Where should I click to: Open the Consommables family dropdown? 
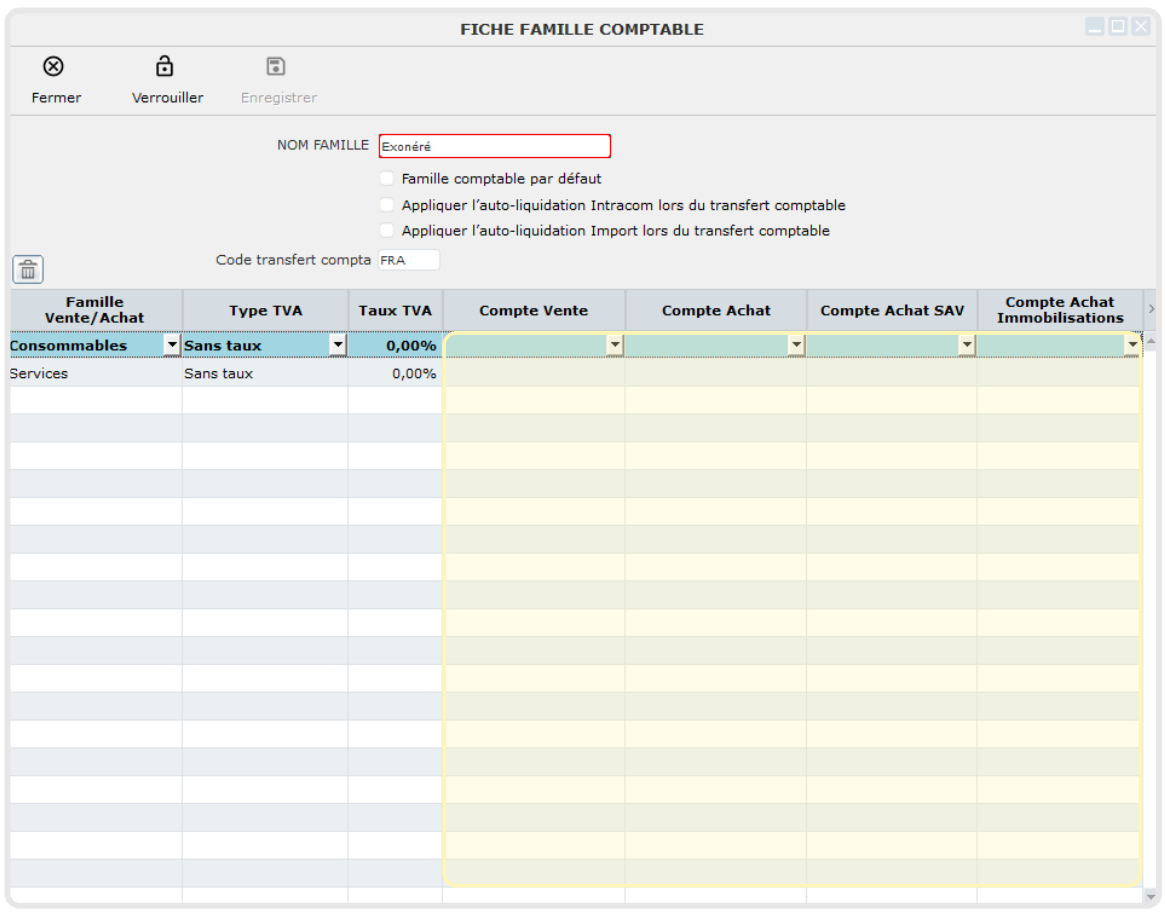coord(172,346)
